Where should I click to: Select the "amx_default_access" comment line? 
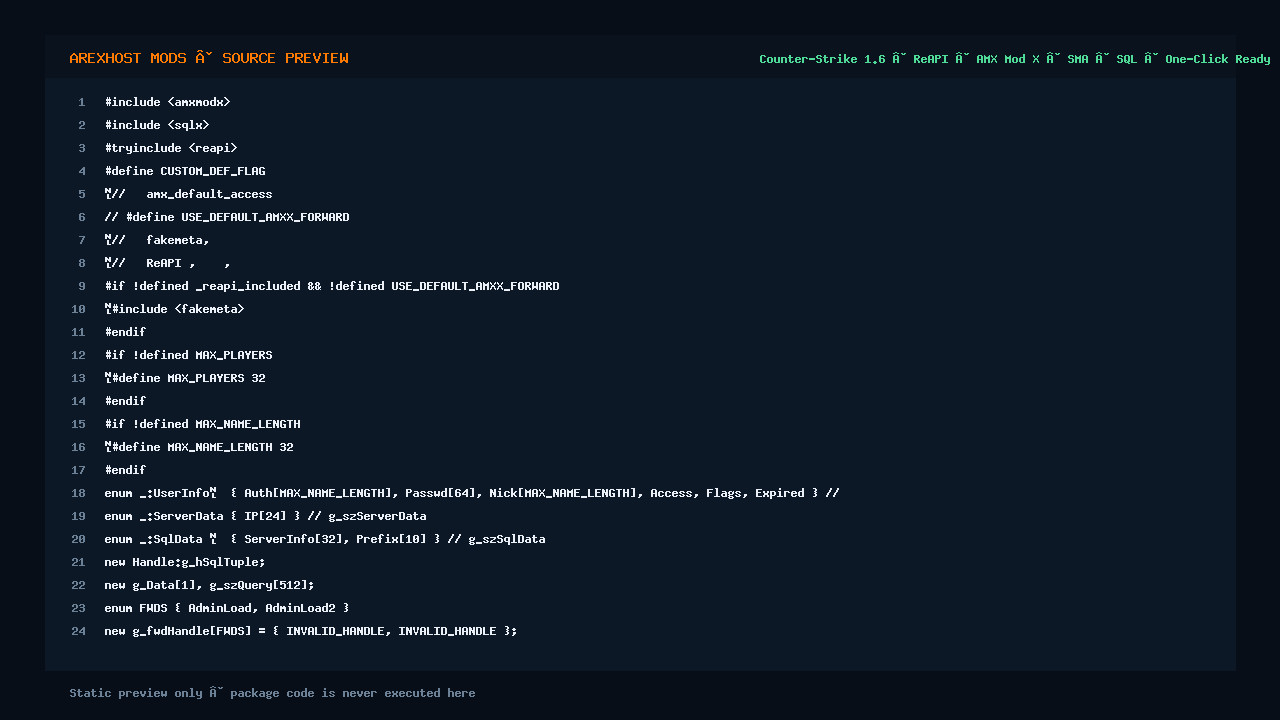pyautogui.click(x=188, y=194)
